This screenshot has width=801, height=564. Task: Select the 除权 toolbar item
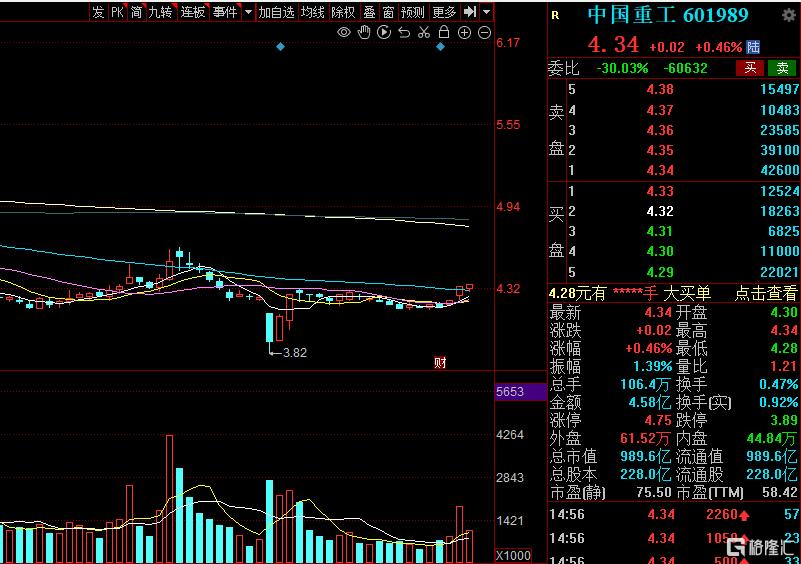coord(342,12)
